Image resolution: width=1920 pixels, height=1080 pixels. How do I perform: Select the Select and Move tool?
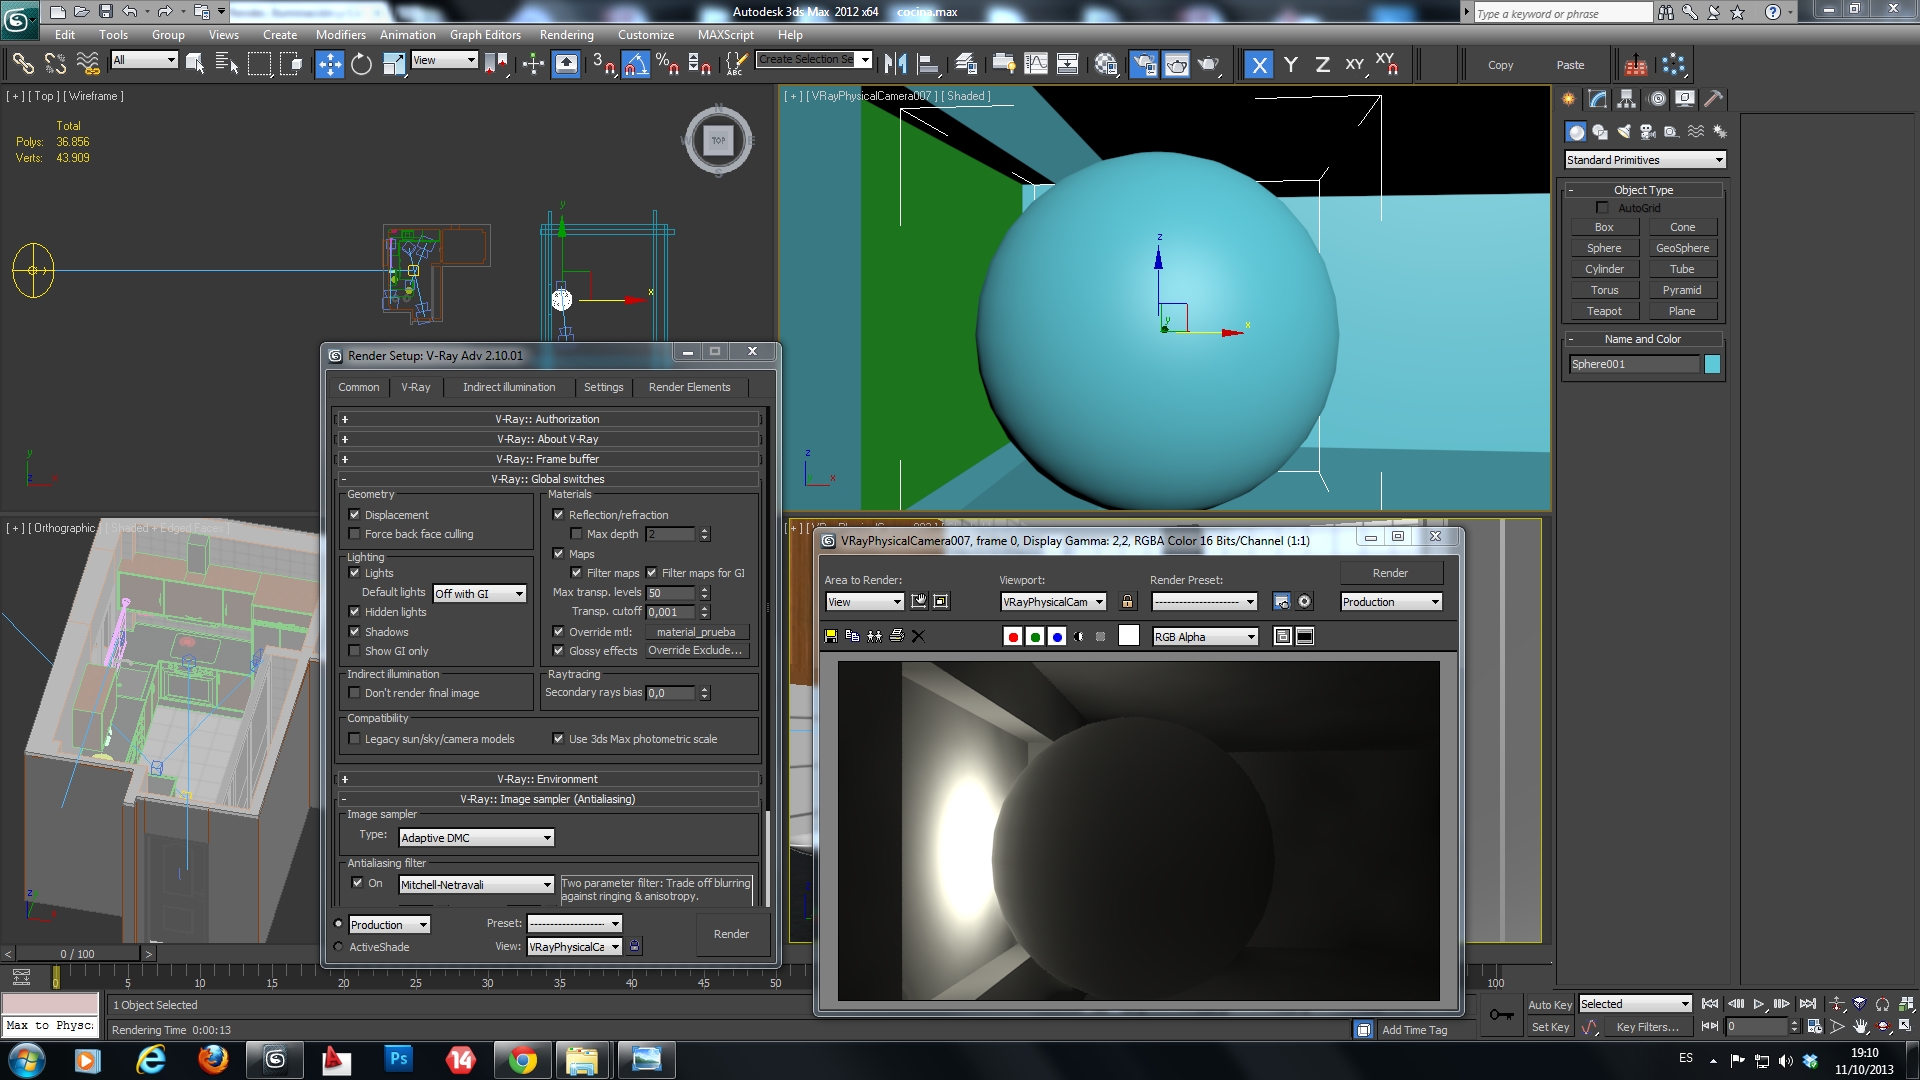coord(329,65)
